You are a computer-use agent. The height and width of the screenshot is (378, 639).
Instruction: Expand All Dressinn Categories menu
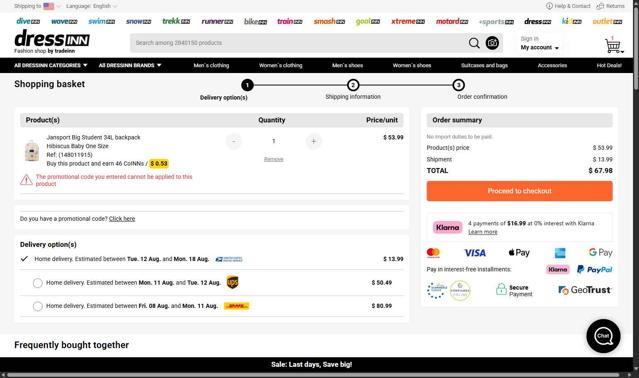(x=51, y=65)
